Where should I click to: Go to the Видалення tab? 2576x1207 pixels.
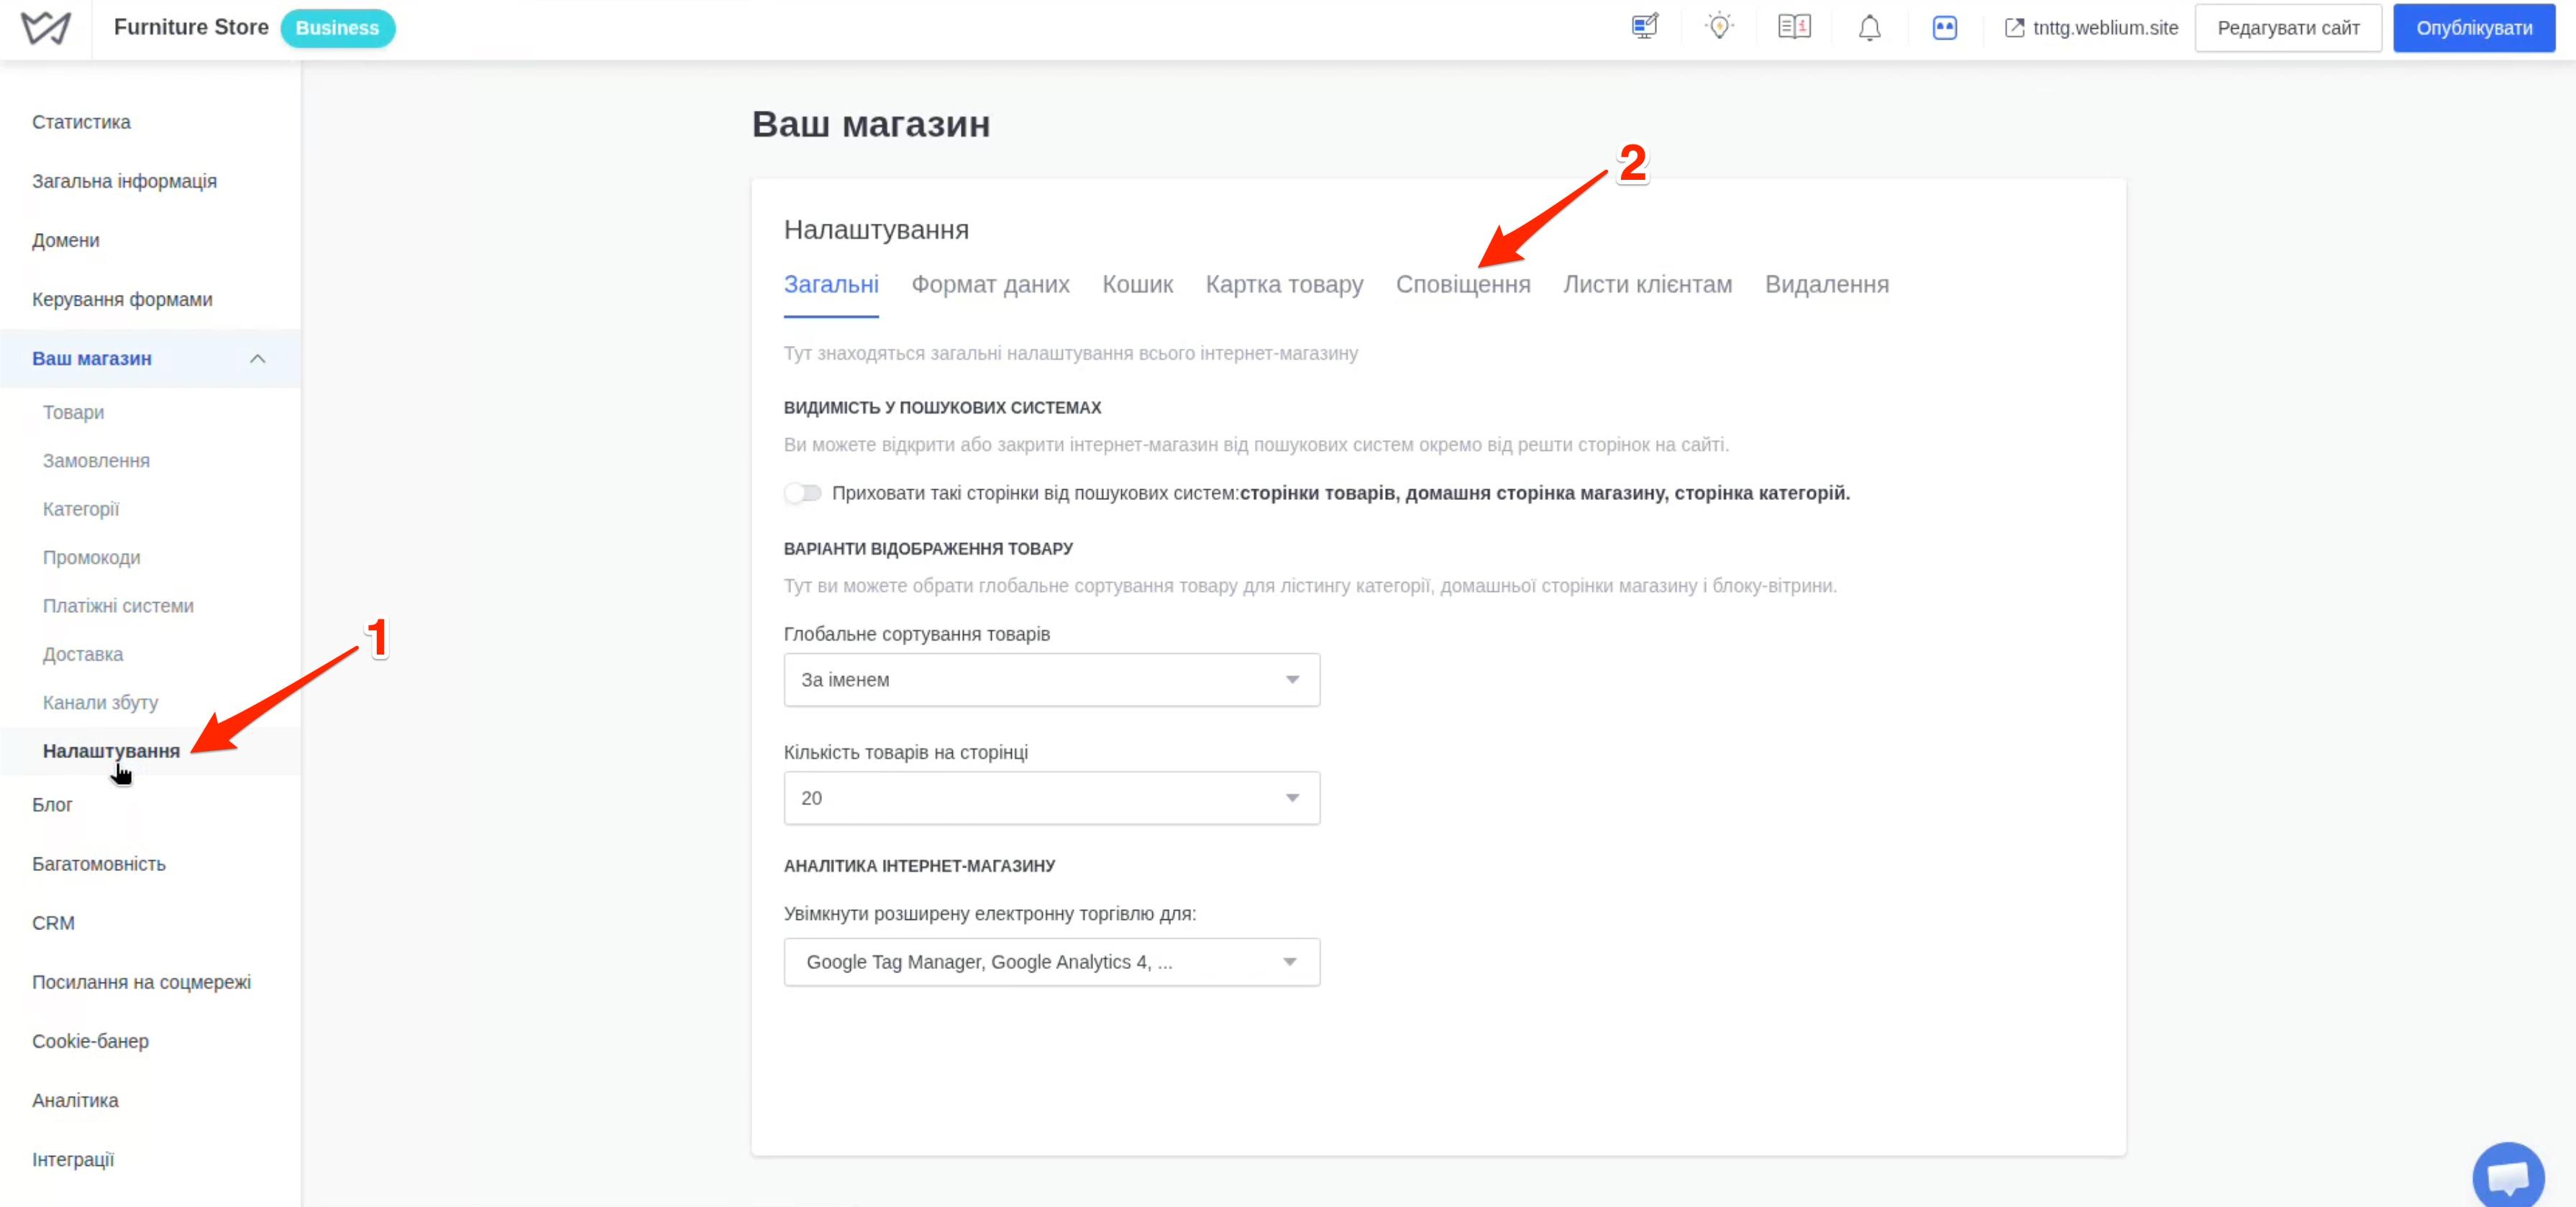(1826, 285)
